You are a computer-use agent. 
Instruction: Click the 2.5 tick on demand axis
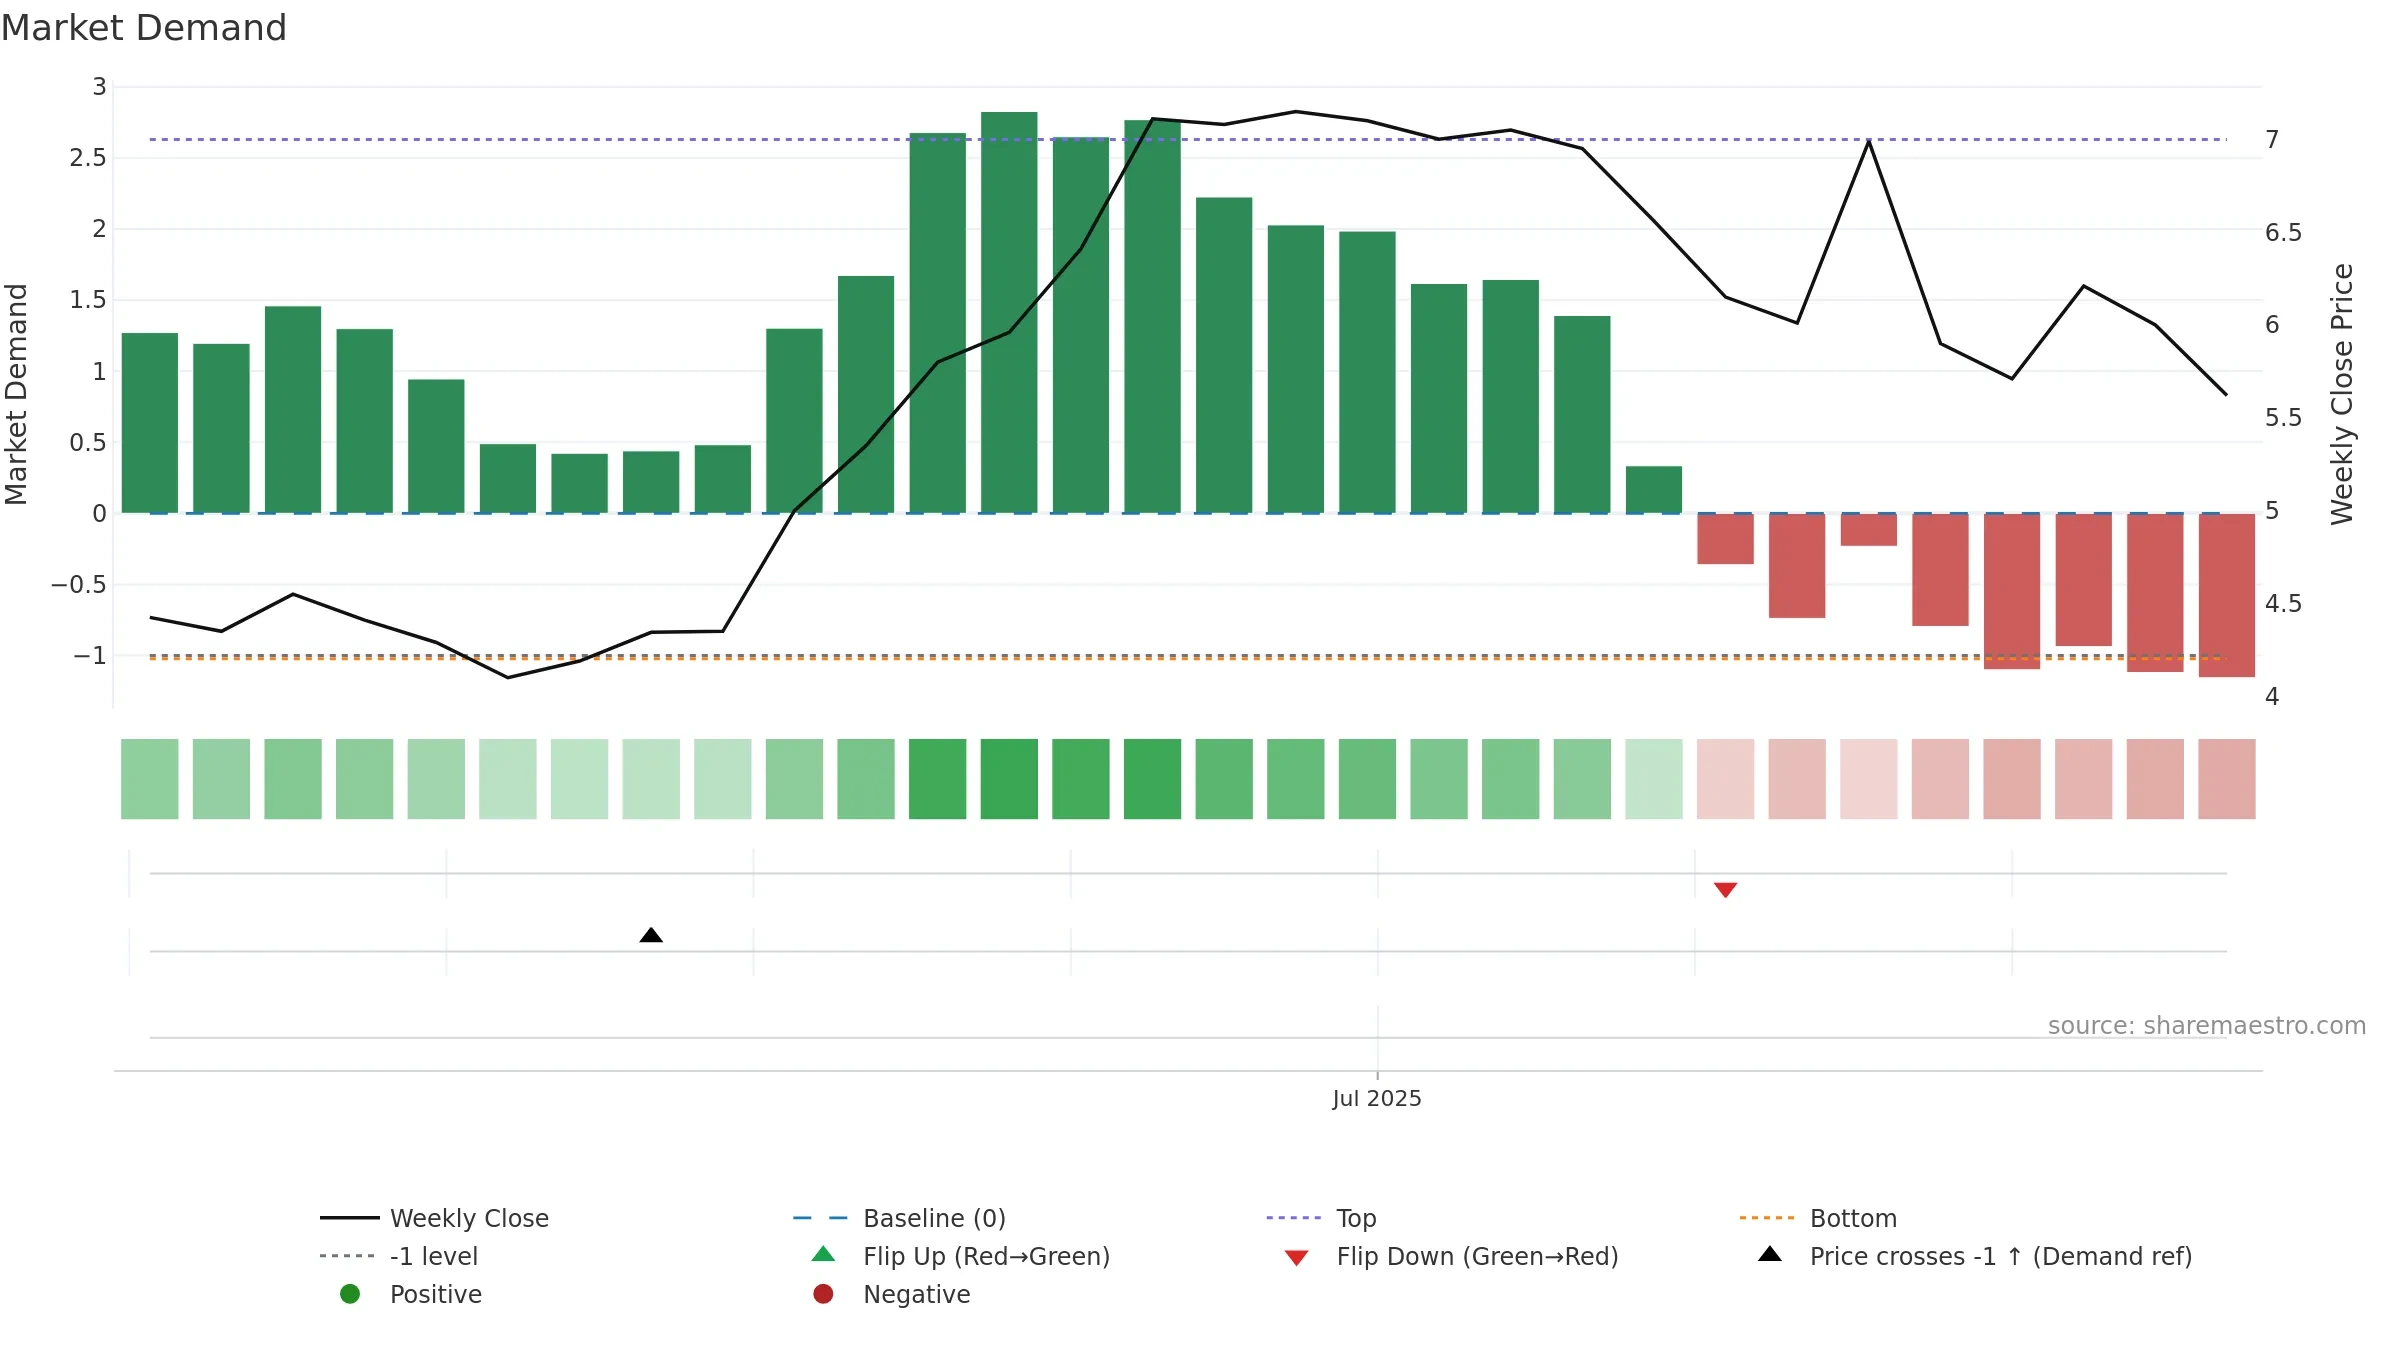[x=88, y=158]
